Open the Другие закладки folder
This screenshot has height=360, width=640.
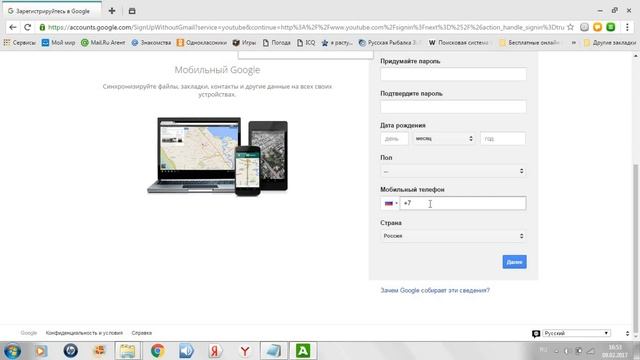point(610,42)
